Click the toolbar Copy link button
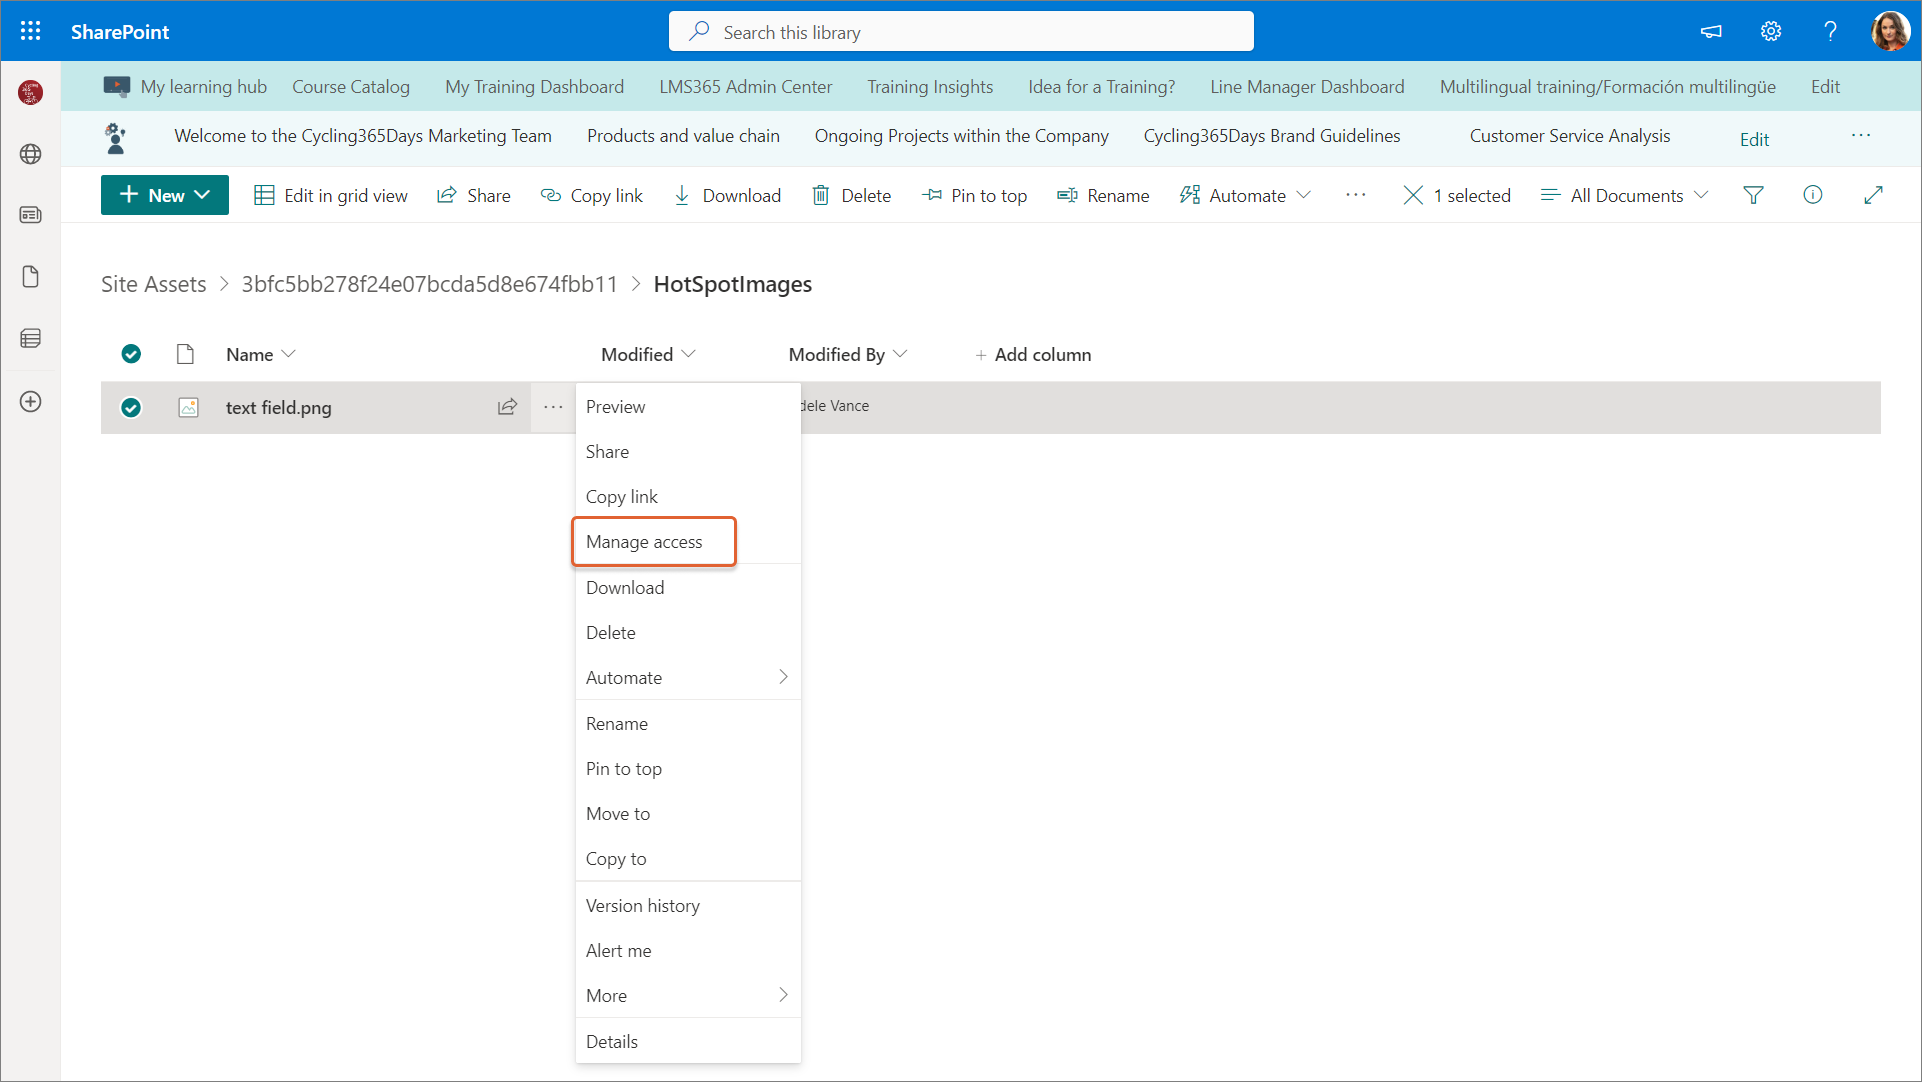Image resolution: width=1922 pixels, height=1082 pixels. (592, 195)
